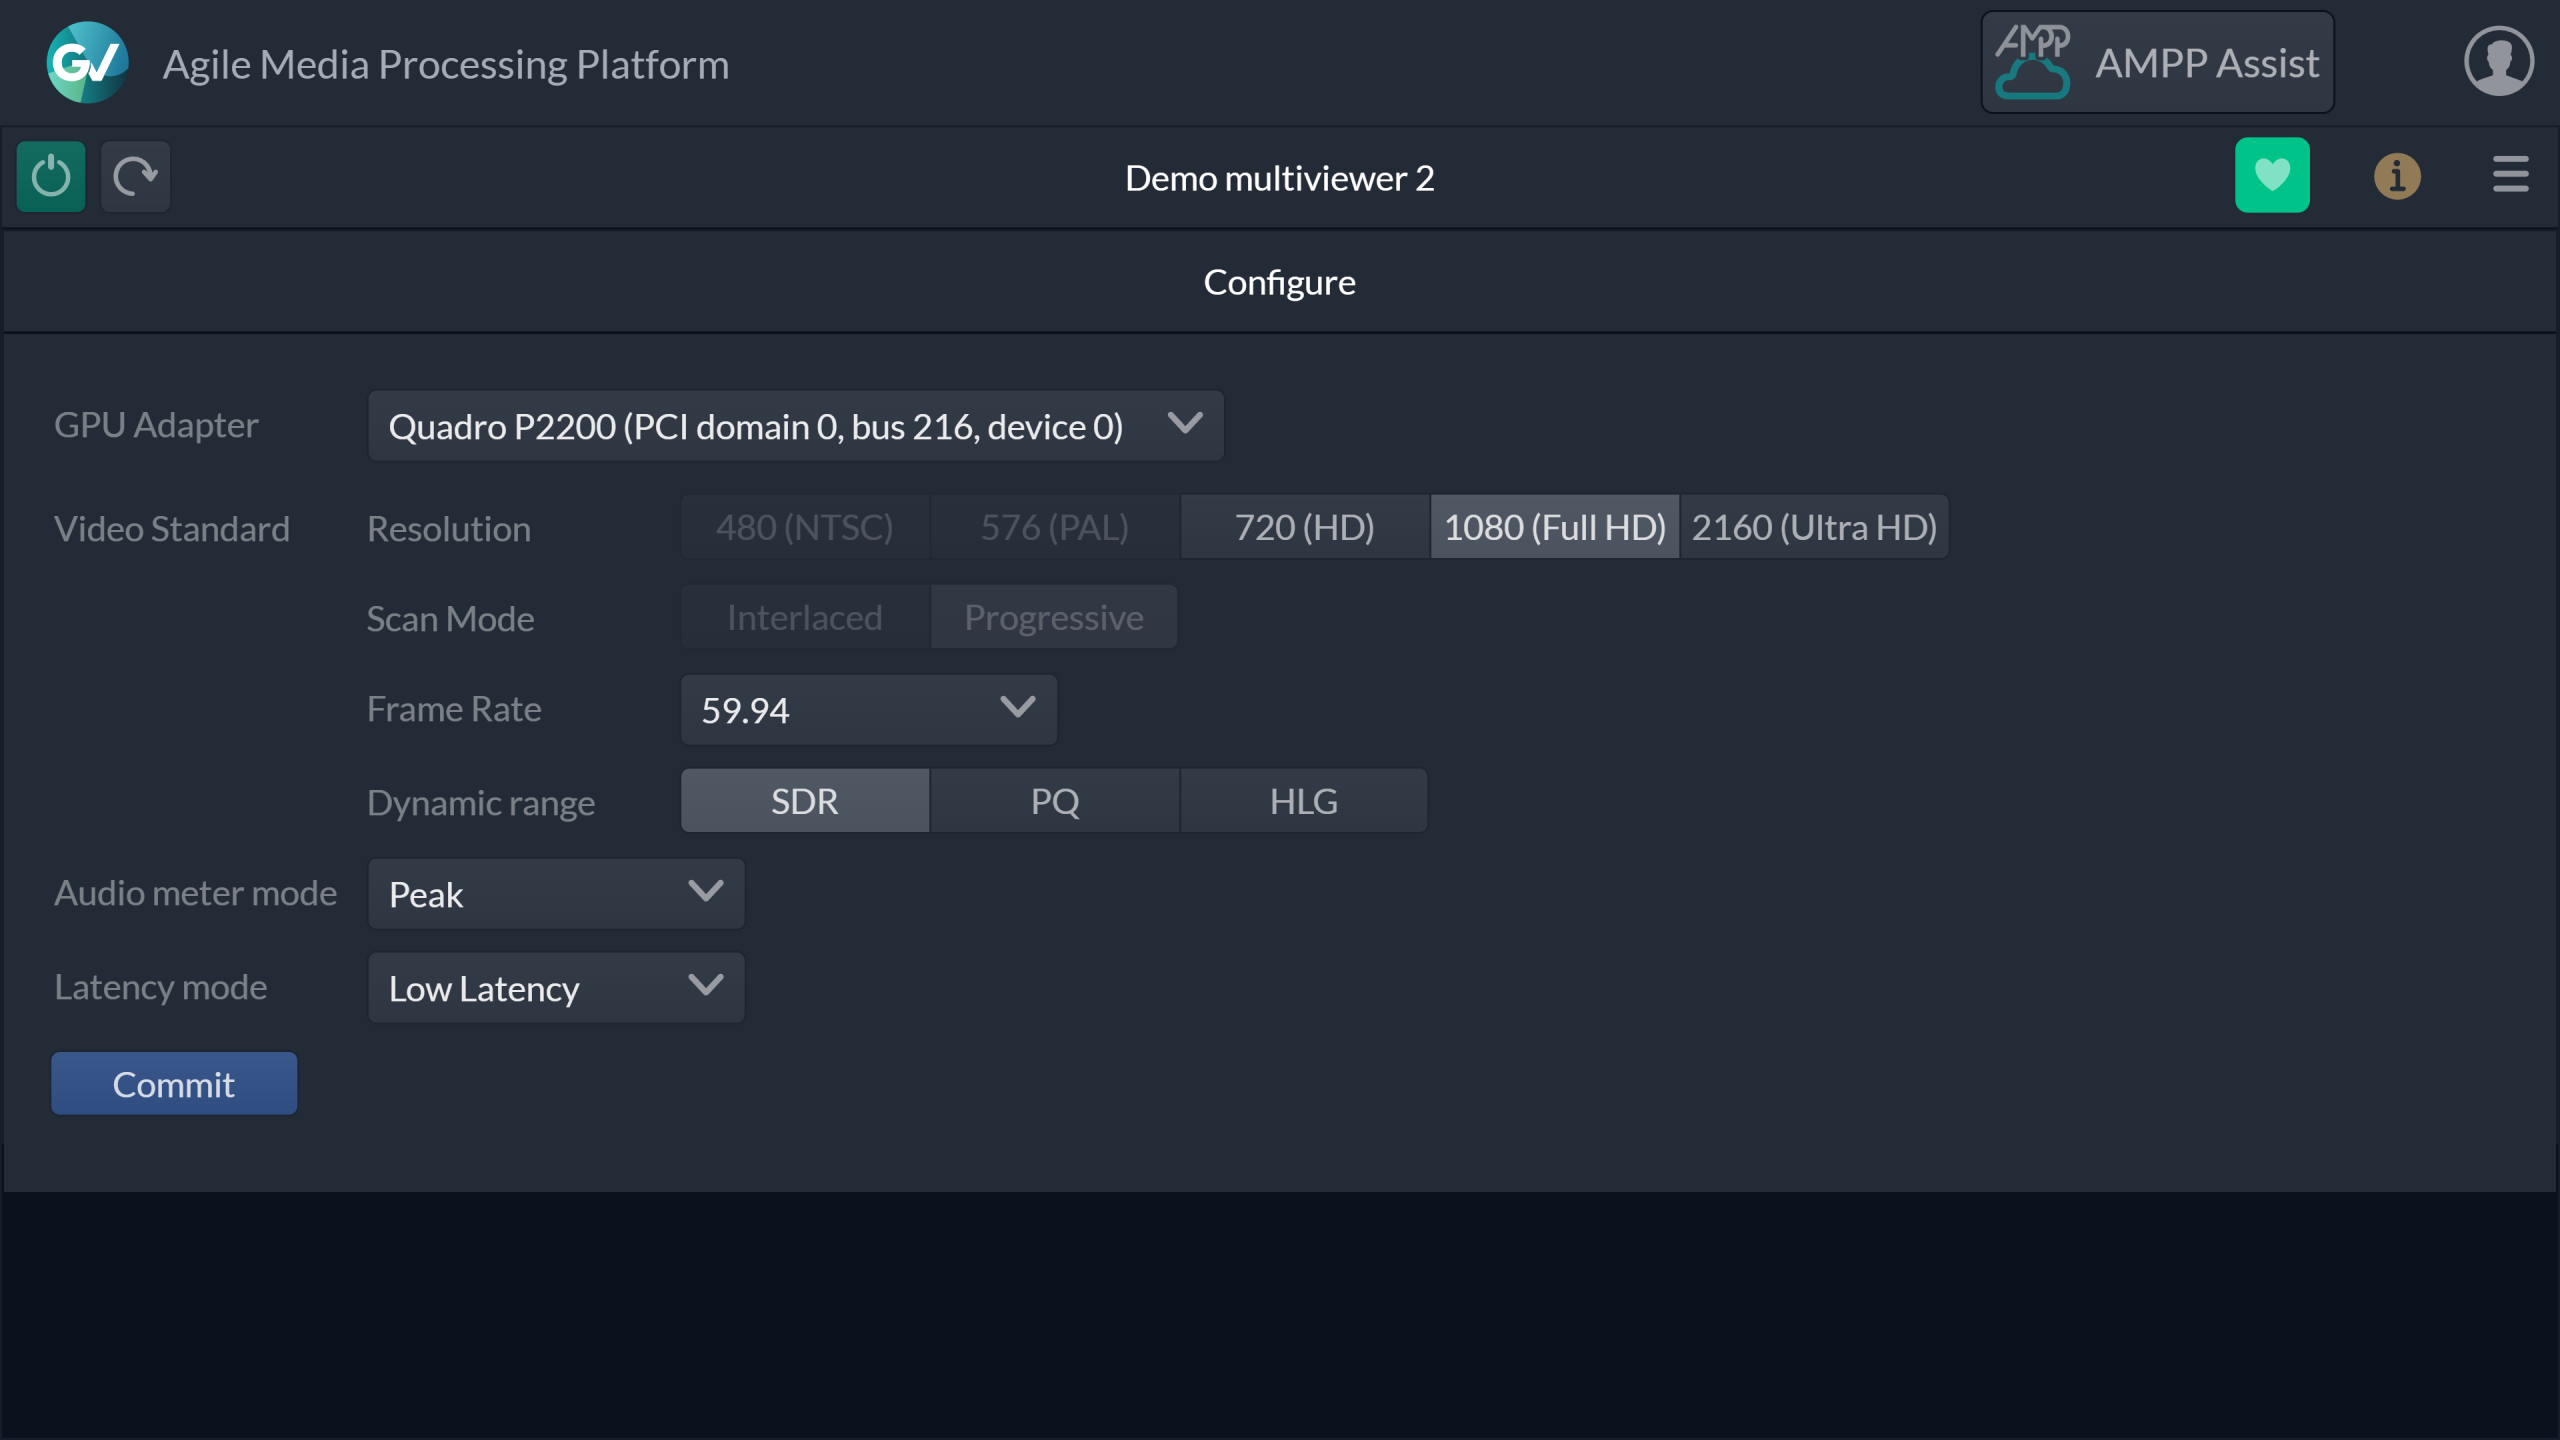The height and width of the screenshot is (1440, 2560).
Task: Select 480 (NTSC) resolution
Action: [805, 527]
